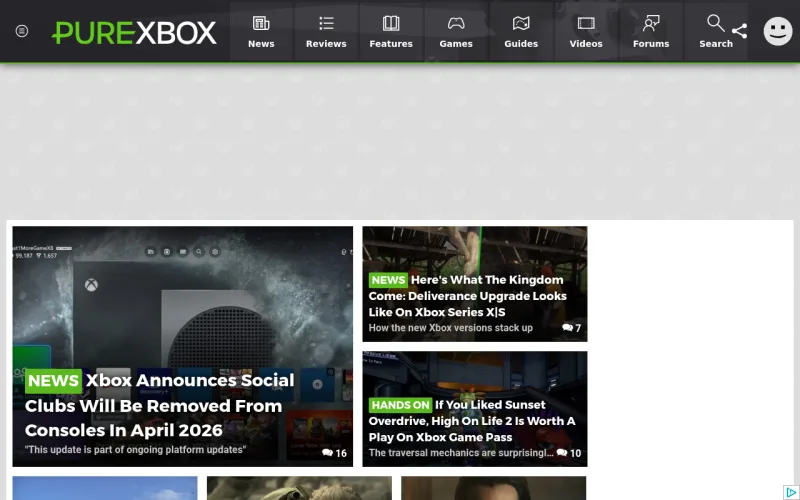This screenshot has height=500, width=800.
Task: Click the Search magnifier icon
Action: tap(715, 23)
